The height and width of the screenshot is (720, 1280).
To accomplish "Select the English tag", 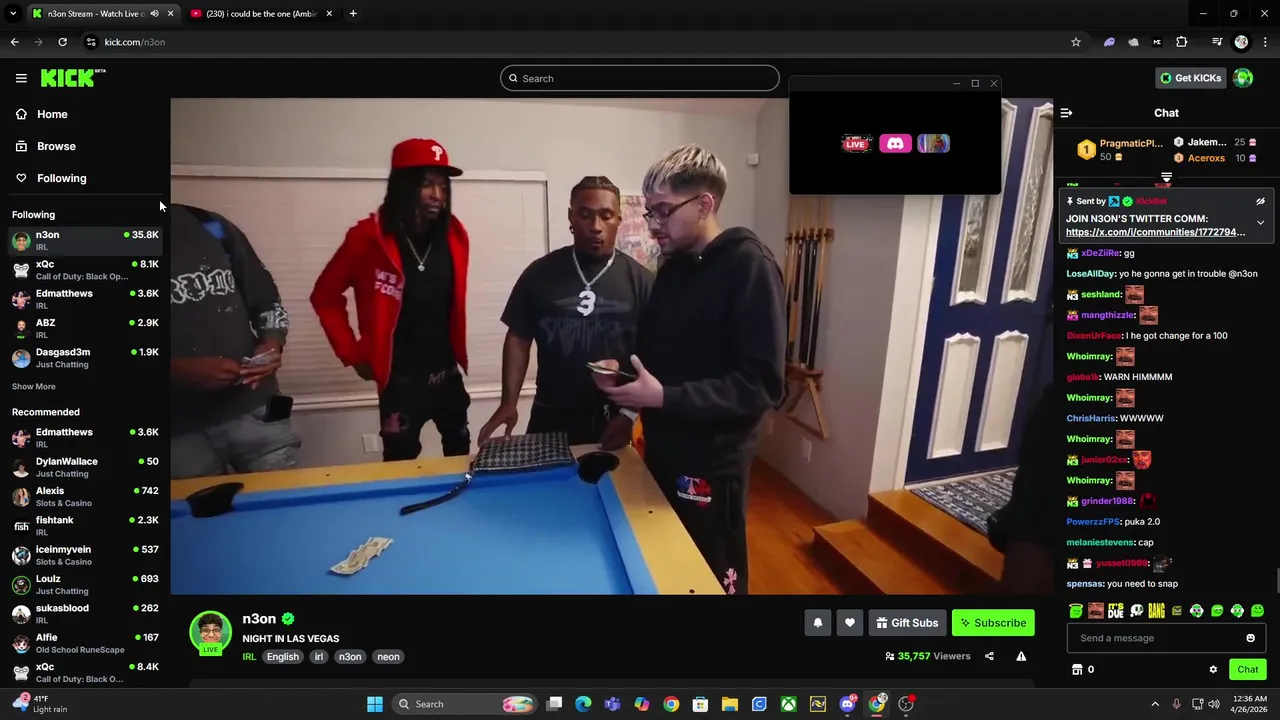I will click(283, 657).
